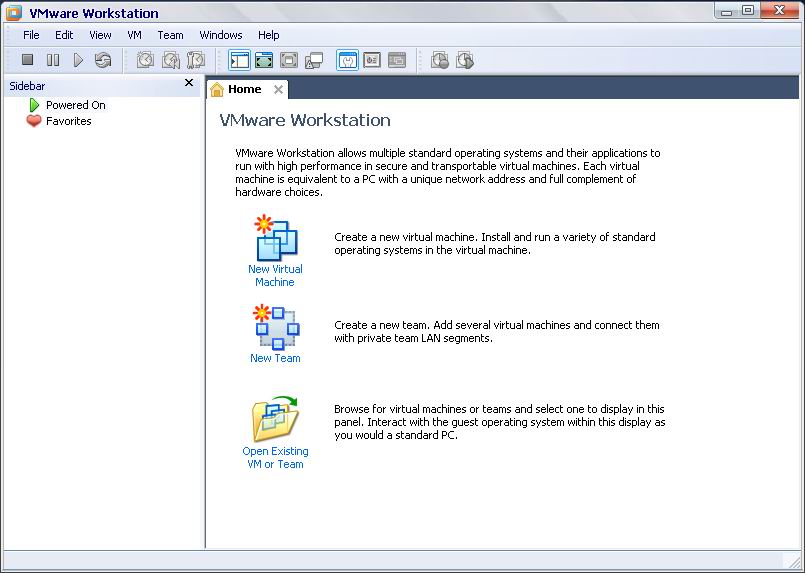This screenshot has width=805, height=573.
Task: Select the Home tab label
Action: [x=244, y=89]
